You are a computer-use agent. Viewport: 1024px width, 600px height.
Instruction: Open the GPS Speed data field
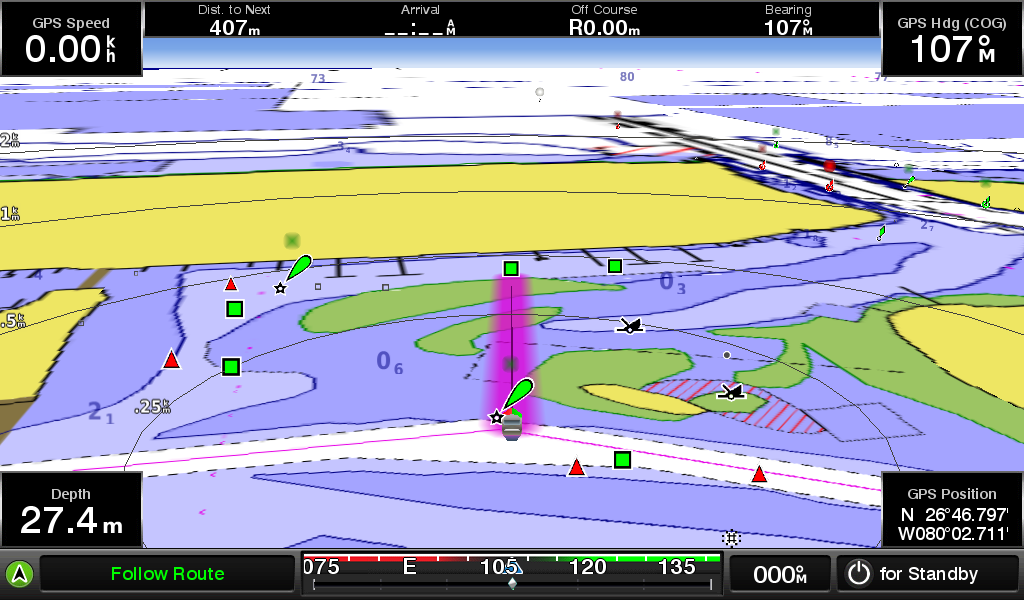[x=71, y=40]
